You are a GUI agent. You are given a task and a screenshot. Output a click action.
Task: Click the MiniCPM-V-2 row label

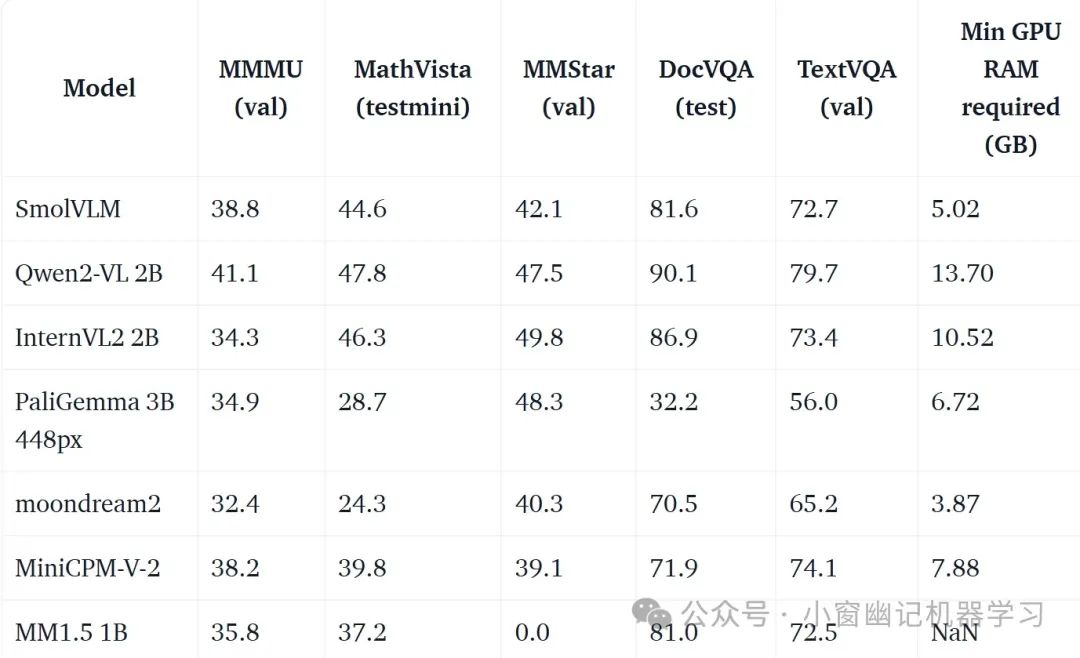[87, 568]
